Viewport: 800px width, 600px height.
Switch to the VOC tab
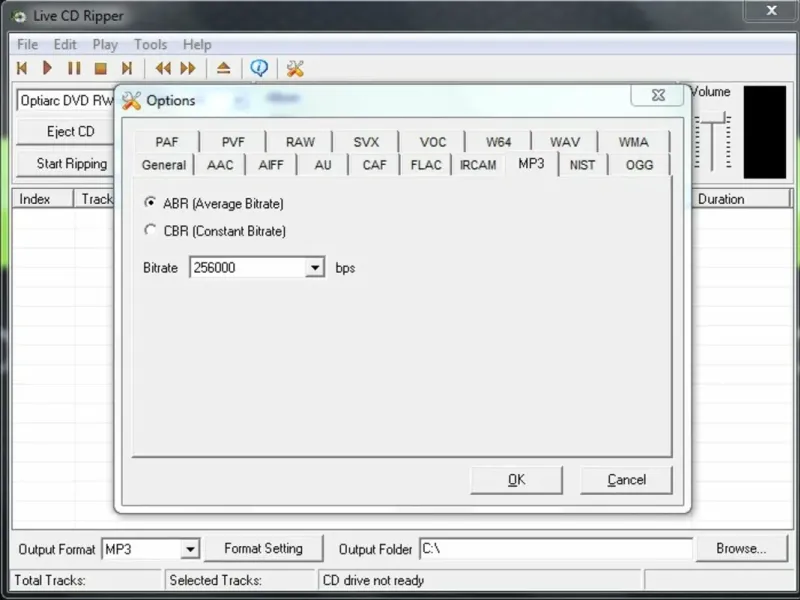(433, 142)
